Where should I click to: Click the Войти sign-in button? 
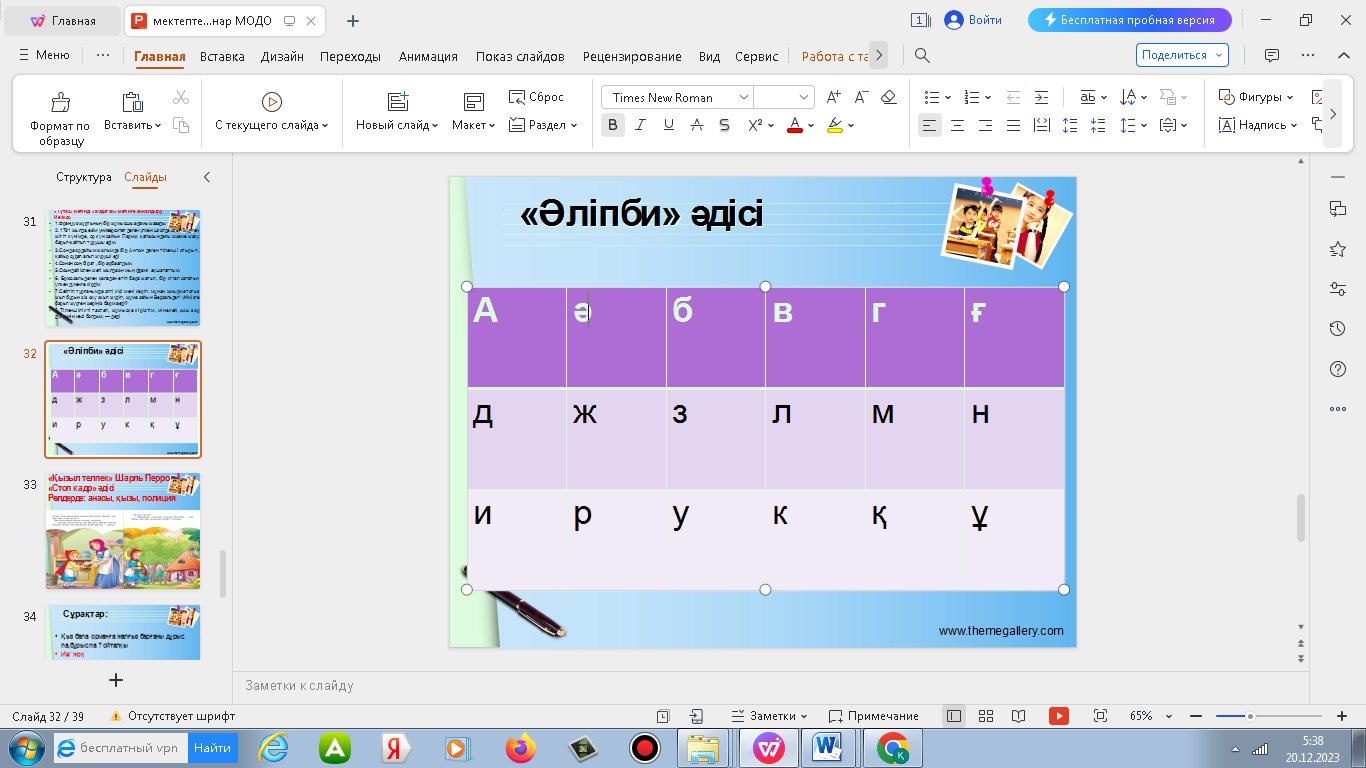(x=974, y=20)
